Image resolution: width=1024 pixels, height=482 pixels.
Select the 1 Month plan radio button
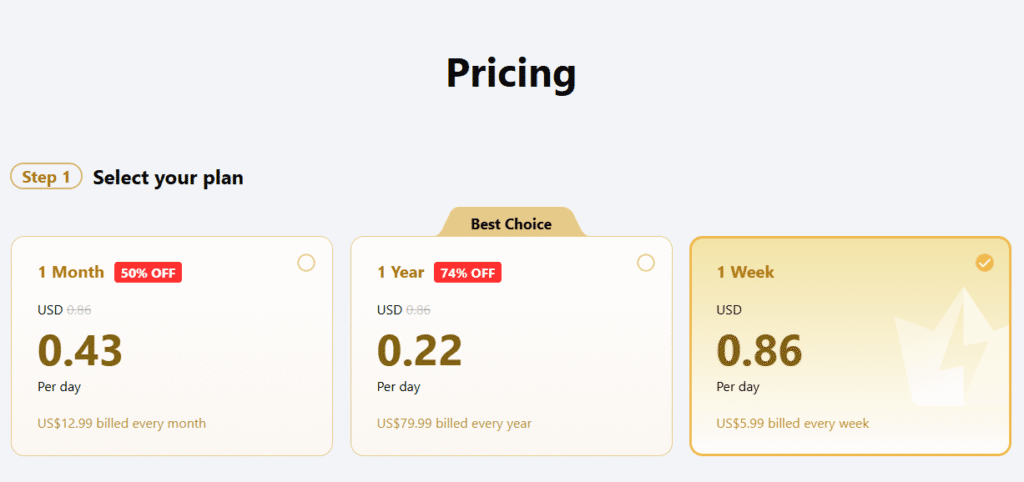coord(306,263)
